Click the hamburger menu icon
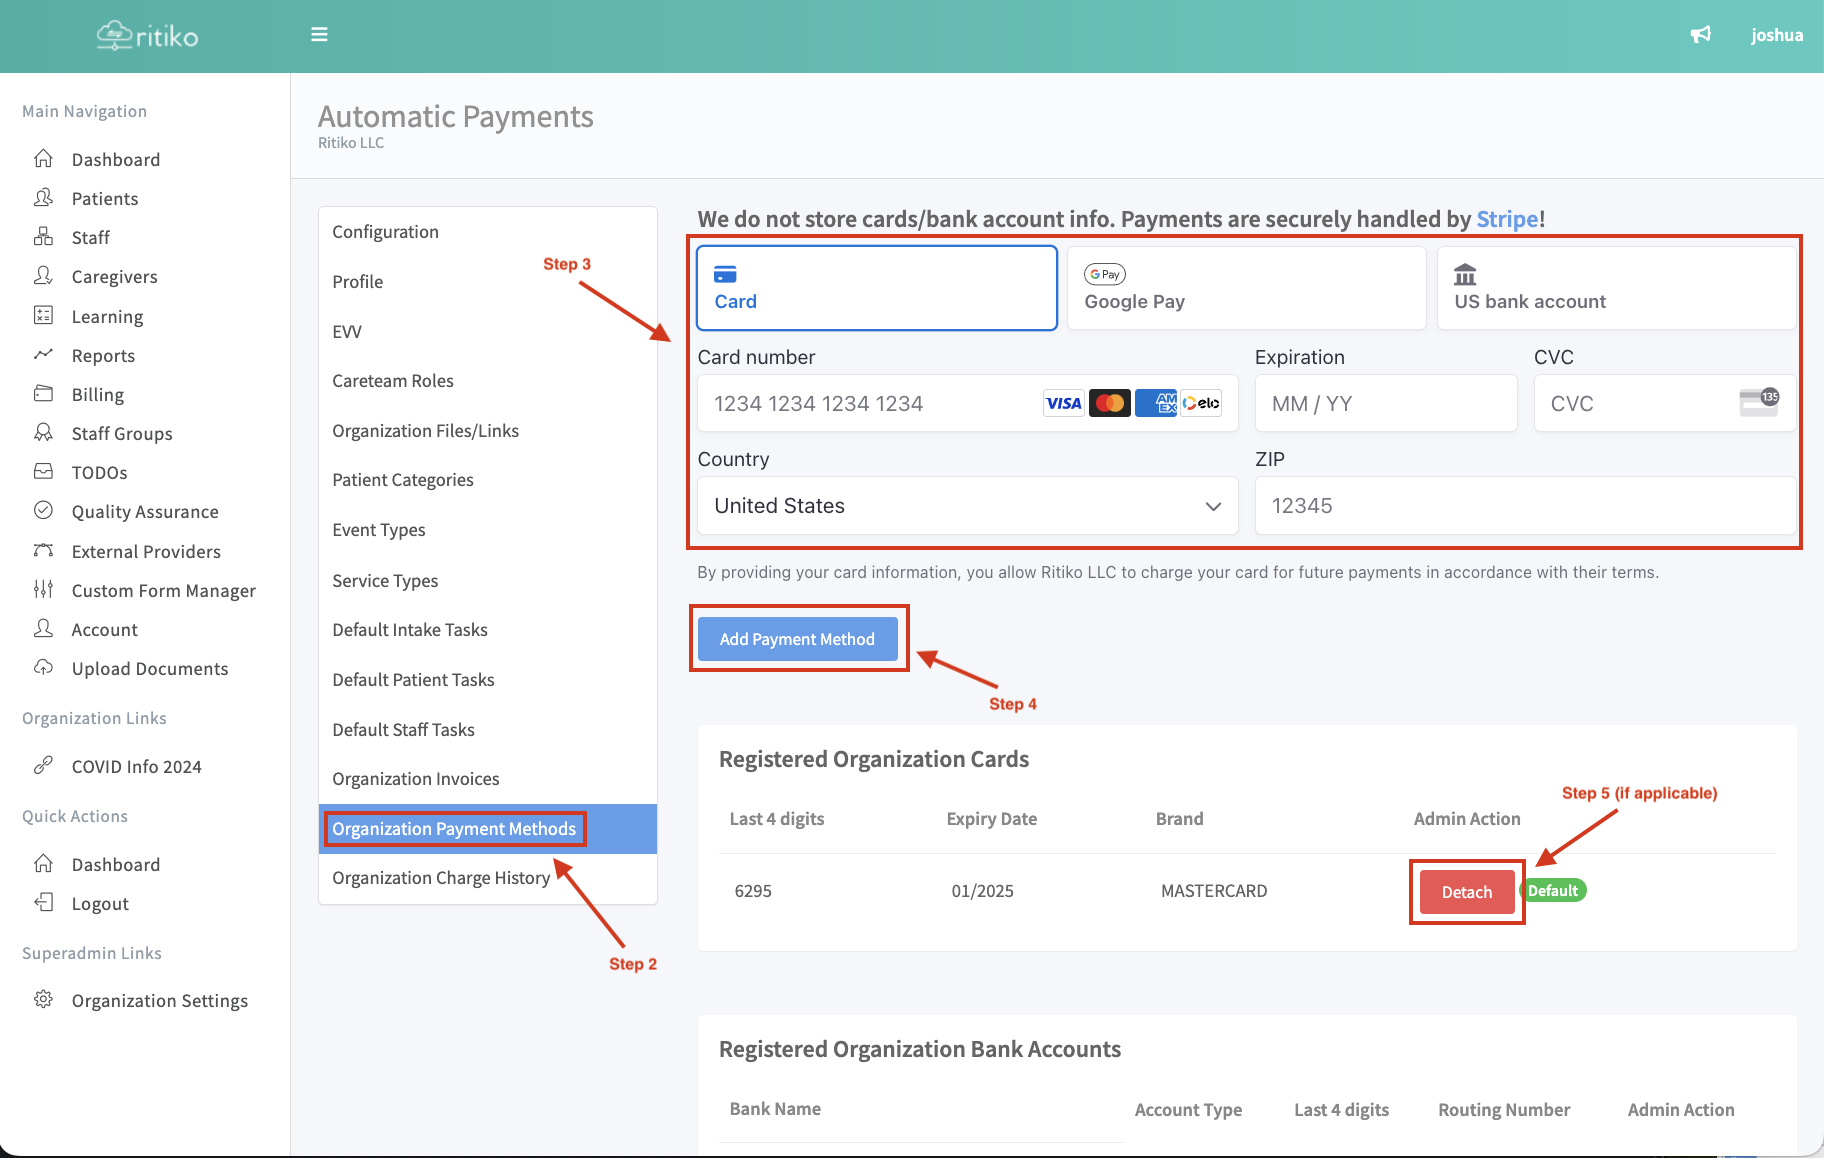 319,35
